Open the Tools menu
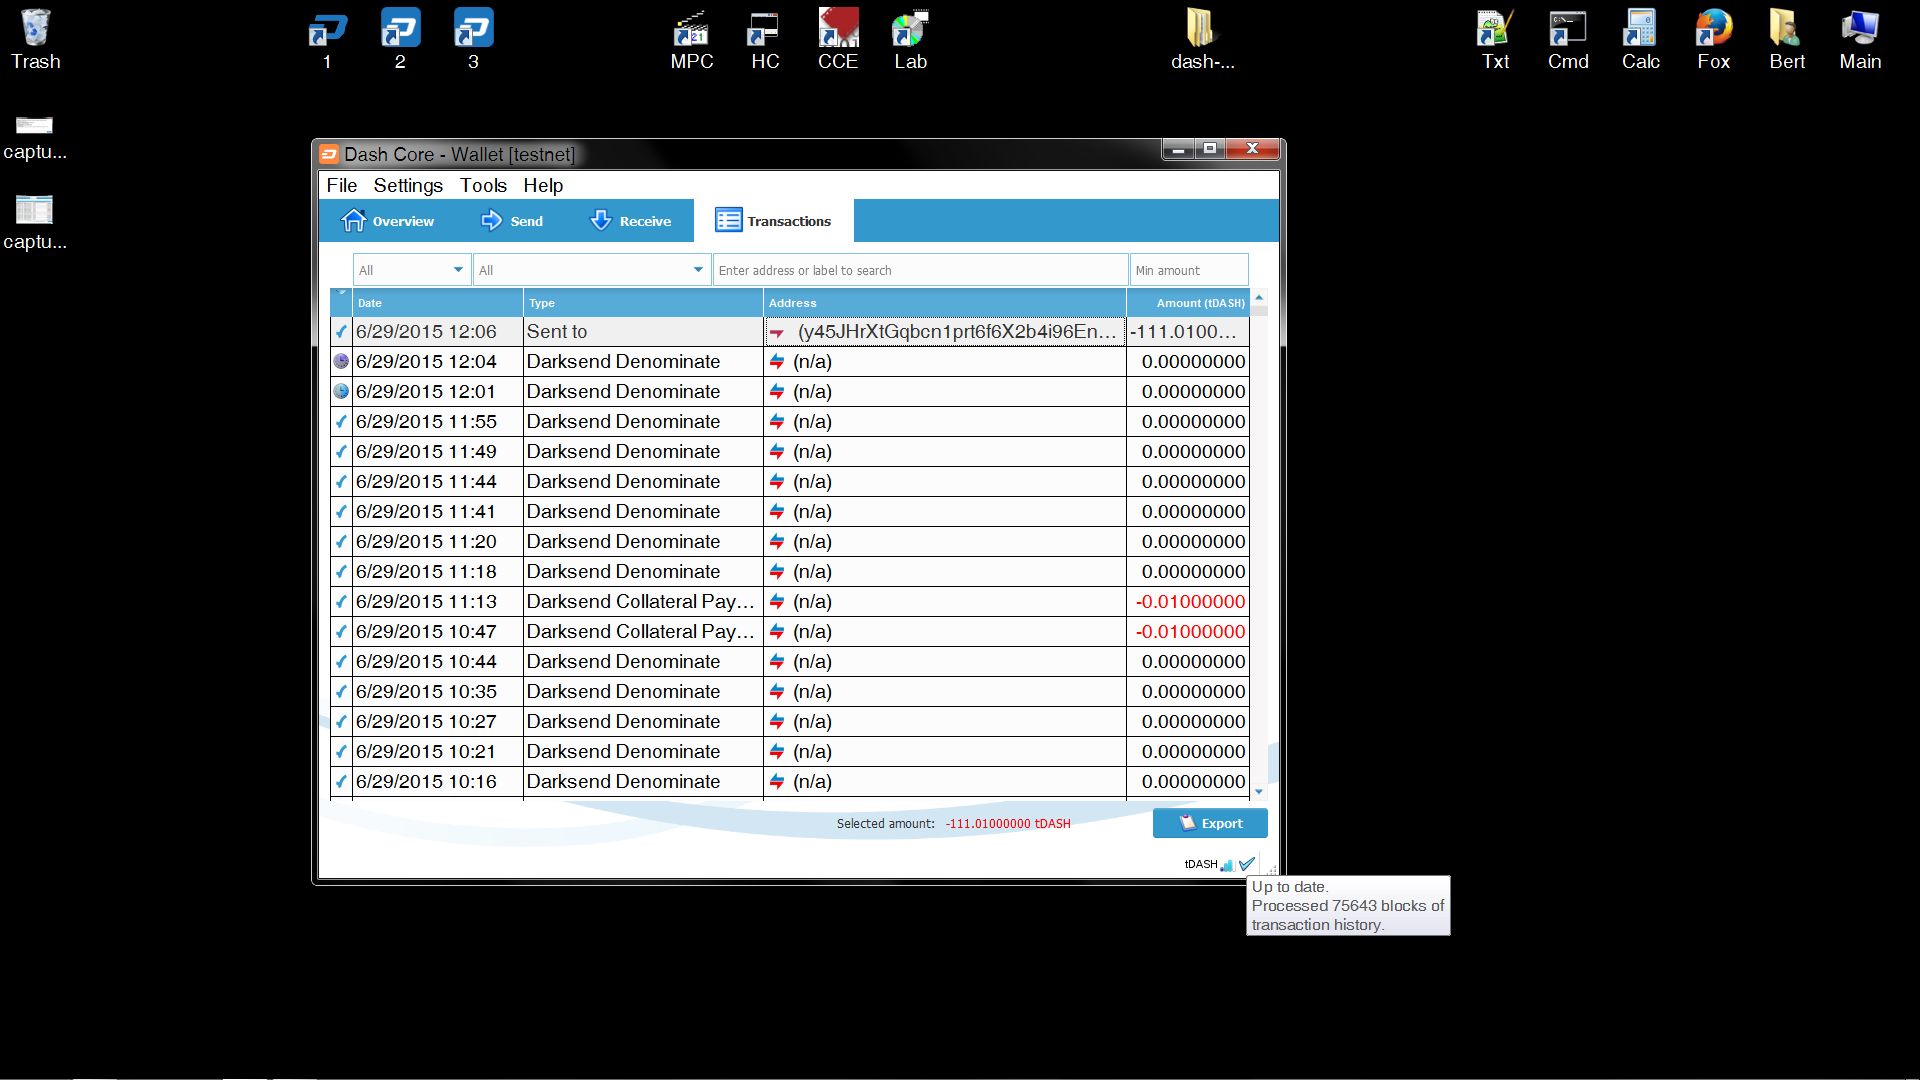This screenshot has width=1920, height=1080. pyautogui.click(x=483, y=185)
